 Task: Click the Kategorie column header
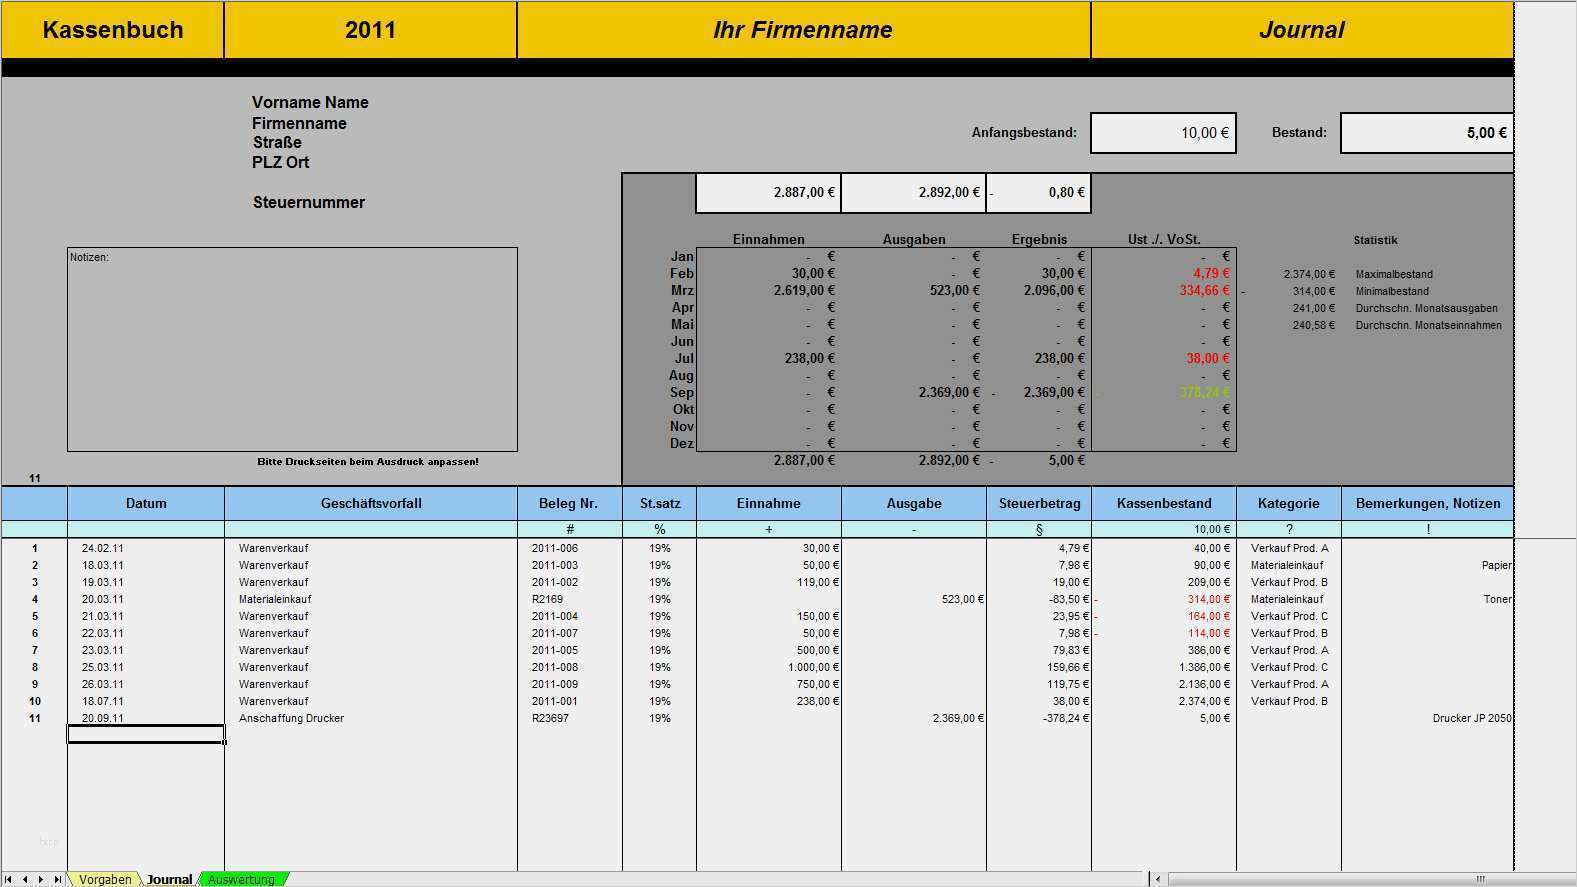click(x=1289, y=503)
